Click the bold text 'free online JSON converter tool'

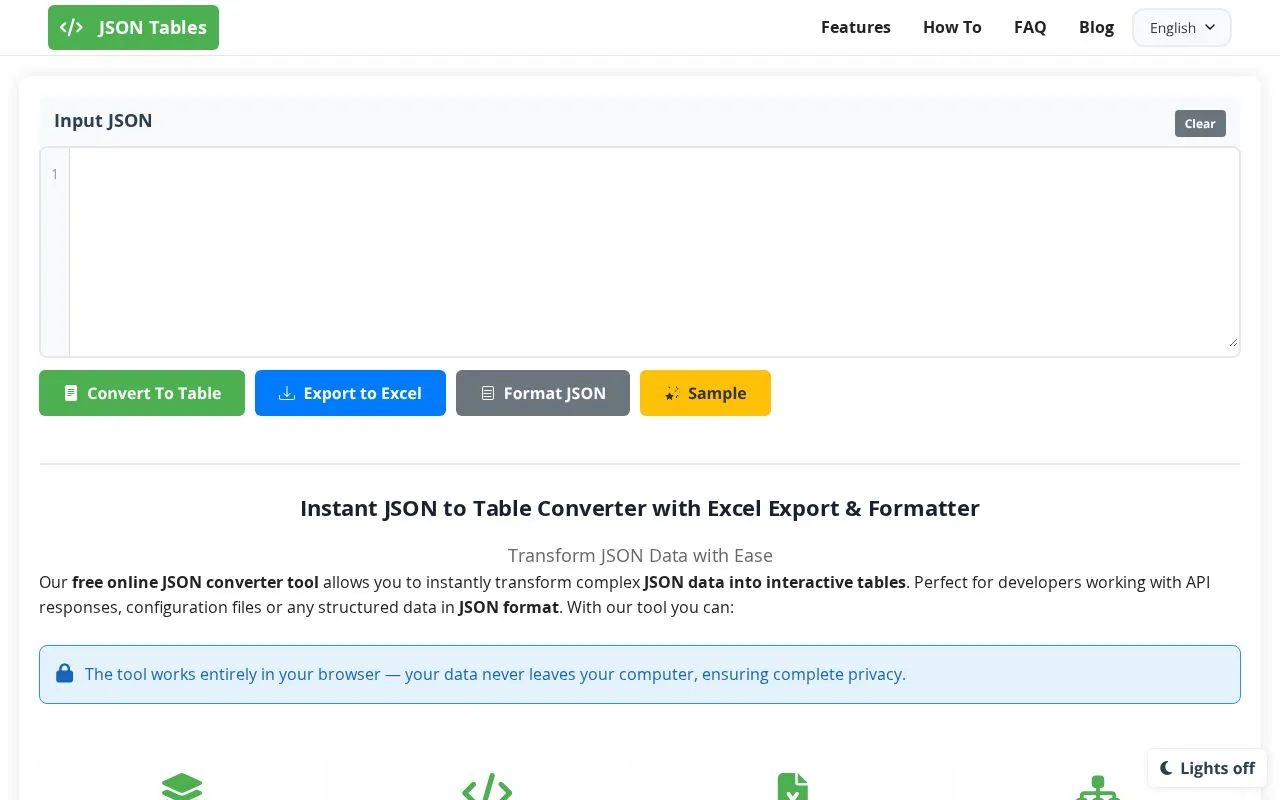point(195,582)
